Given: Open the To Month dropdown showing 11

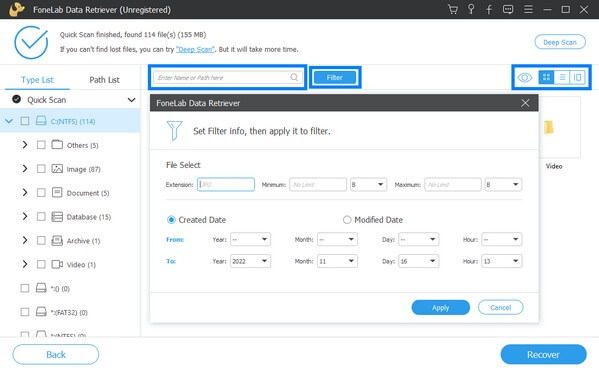Looking at the screenshot, I should (337, 261).
